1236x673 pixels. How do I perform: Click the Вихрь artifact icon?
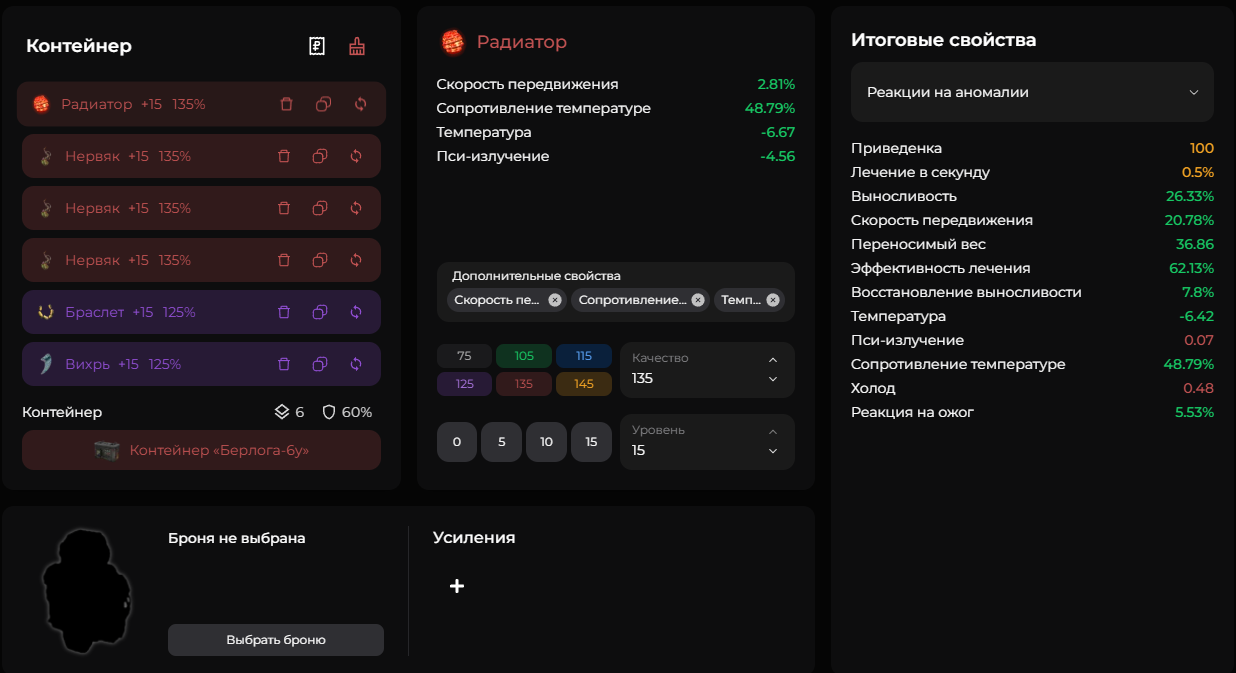click(x=45, y=364)
